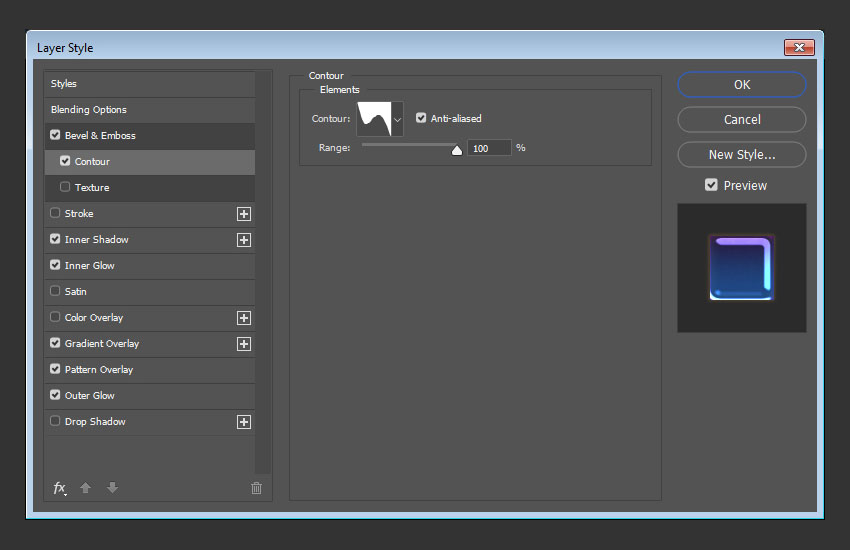The image size is (850, 550).
Task: Click the Range value field showing 100
Action: [x=489, y=148]
